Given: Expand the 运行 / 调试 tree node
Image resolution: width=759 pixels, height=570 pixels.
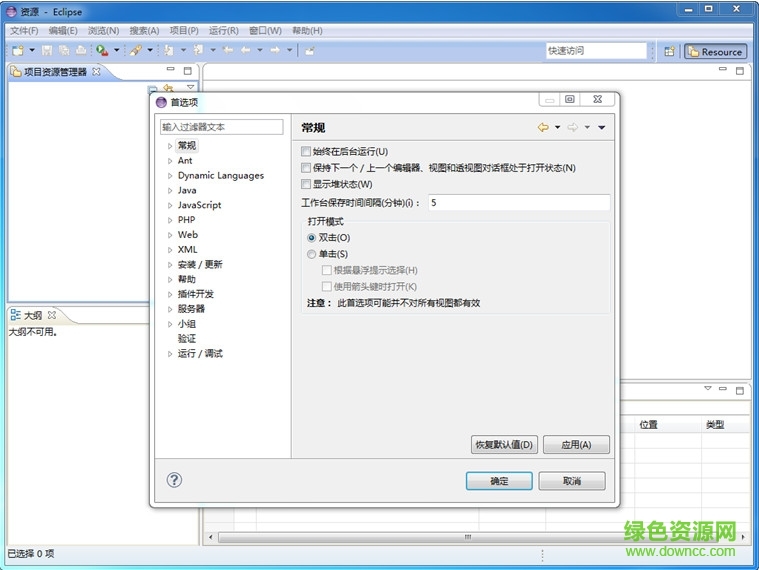Looking at the screenshot, I should 170,354.
